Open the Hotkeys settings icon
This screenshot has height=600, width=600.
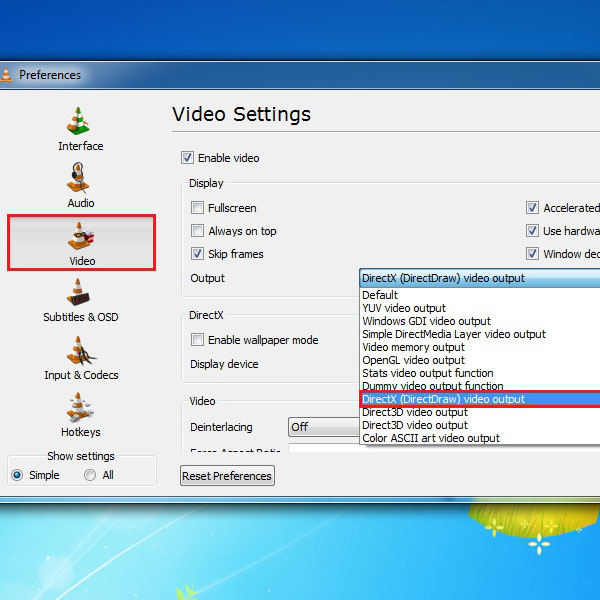pyautogui.click(x=79, y=407)
